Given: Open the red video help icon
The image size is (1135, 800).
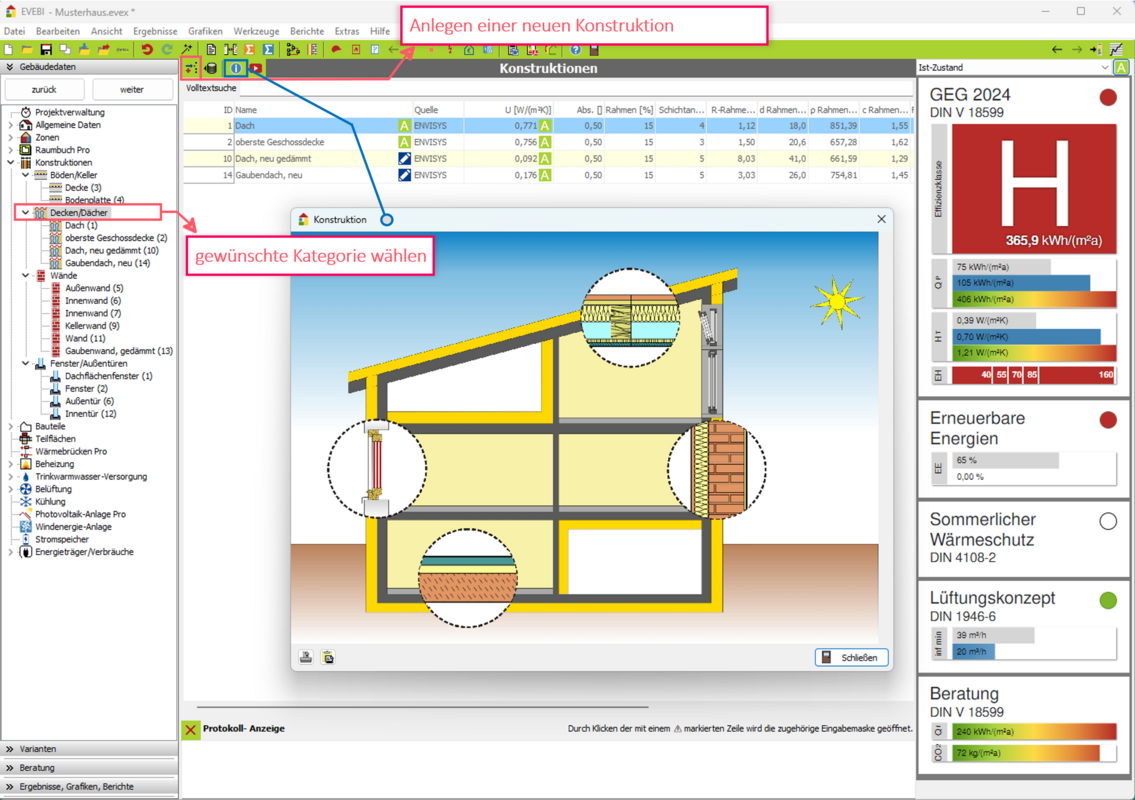Looking at the screenshot, I should [256, 68].
